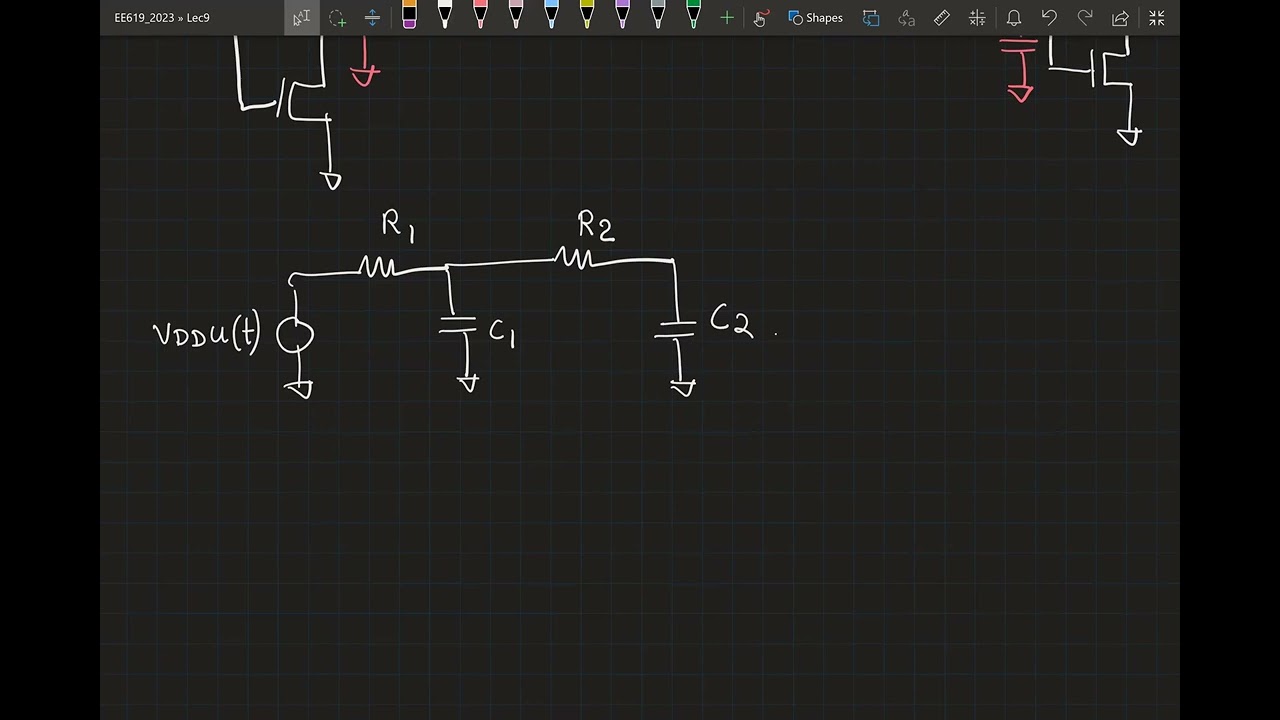Select the gray pen

[x=658, y=15]
